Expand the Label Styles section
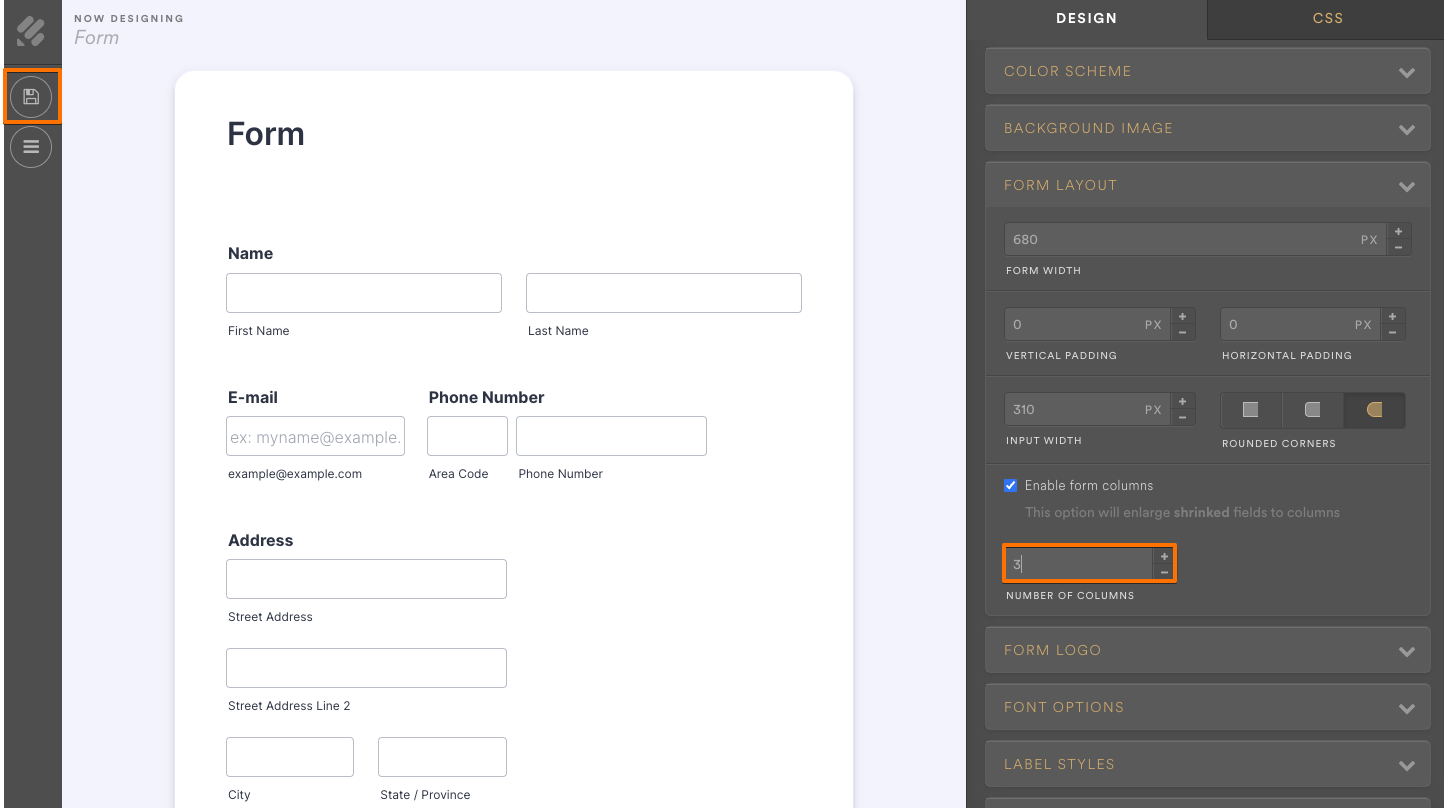The height and width of the screenshot is (808, 1444). pyautogui.click(x=1207, y=764)
